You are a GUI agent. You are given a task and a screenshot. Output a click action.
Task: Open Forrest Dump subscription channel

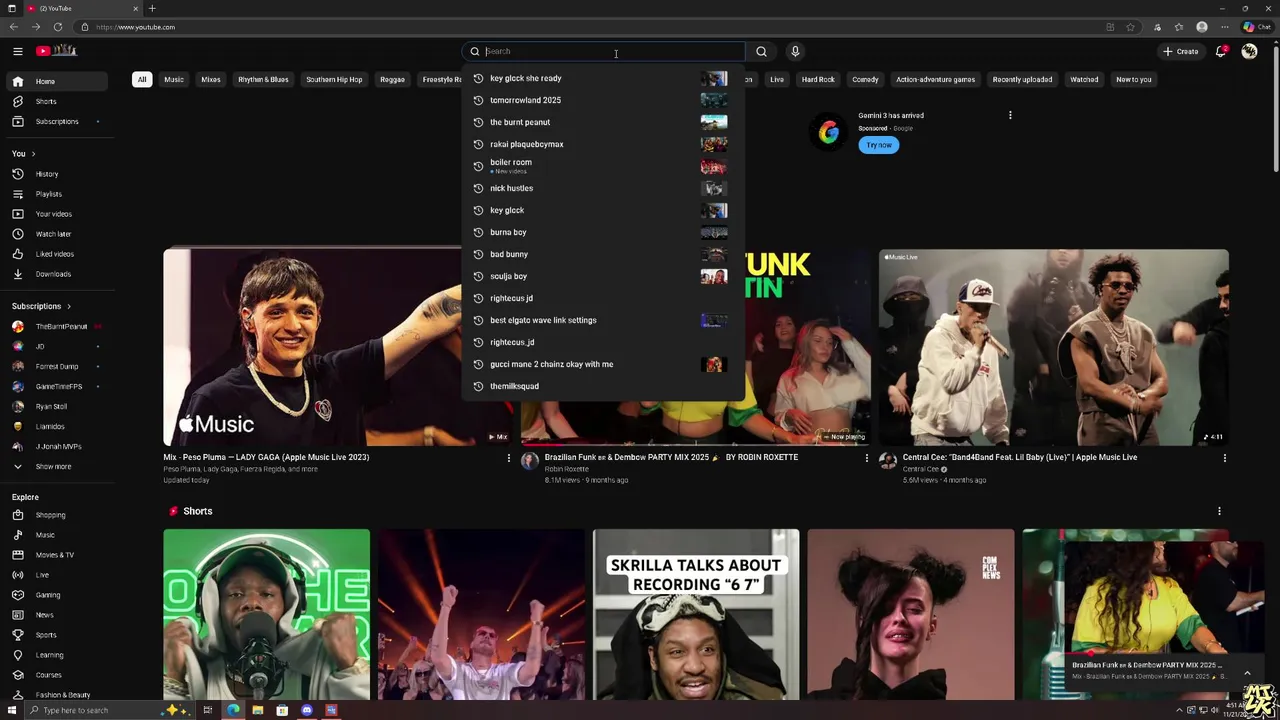[58, 366]
